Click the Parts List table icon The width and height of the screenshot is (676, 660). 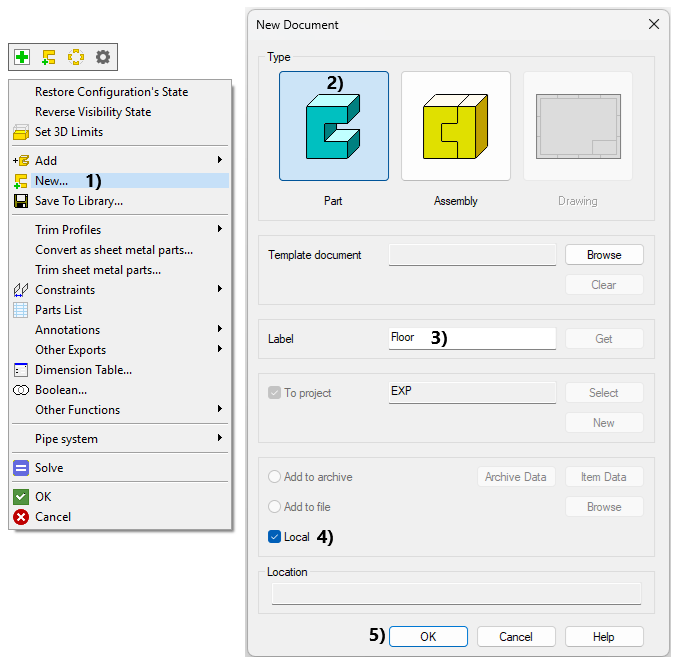[x=20, y=310]
